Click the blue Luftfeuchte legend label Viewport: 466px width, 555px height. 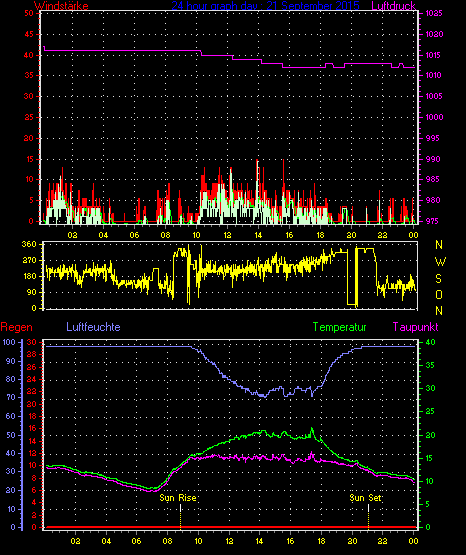coord(93,327)
